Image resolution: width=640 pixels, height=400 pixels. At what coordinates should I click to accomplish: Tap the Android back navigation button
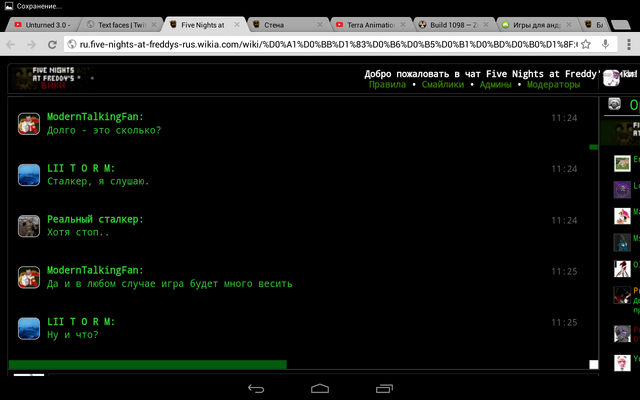tap(256, 389)
